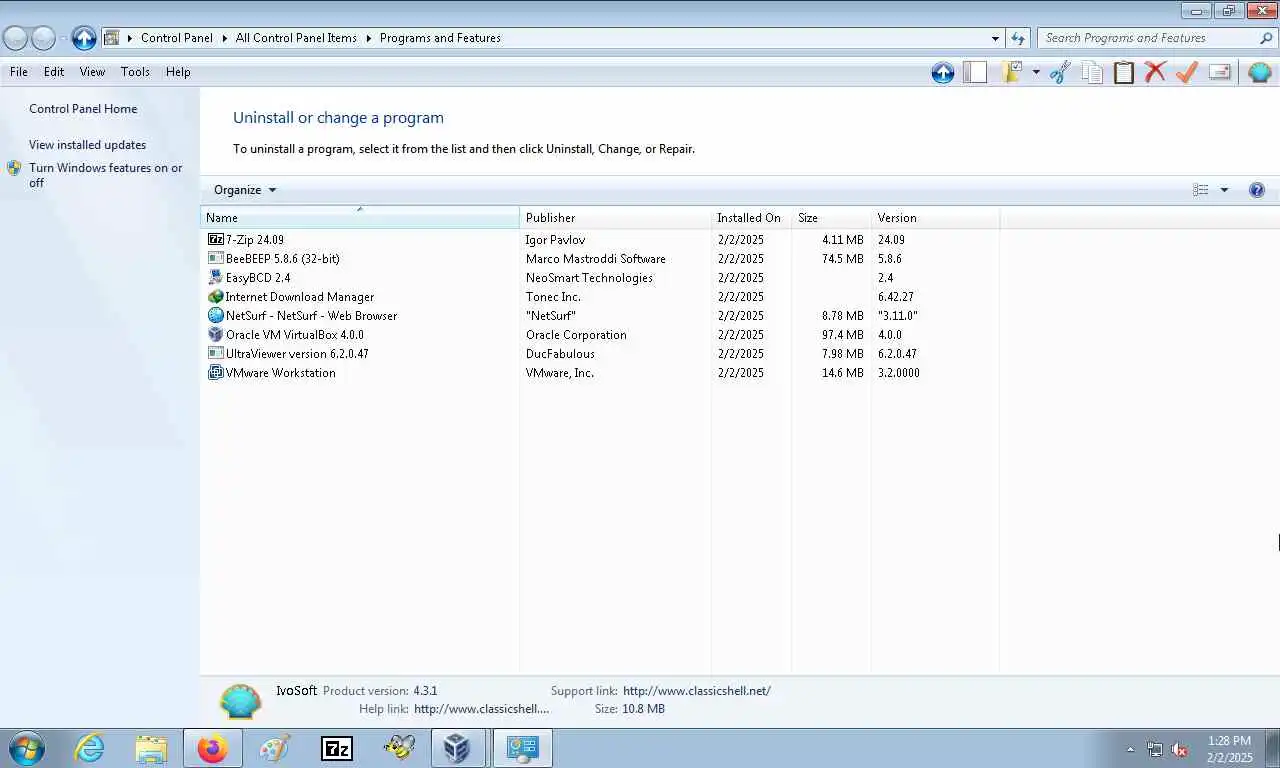Open the Help link URL in details pane
1280x768 pixels.
click(482, 709)
